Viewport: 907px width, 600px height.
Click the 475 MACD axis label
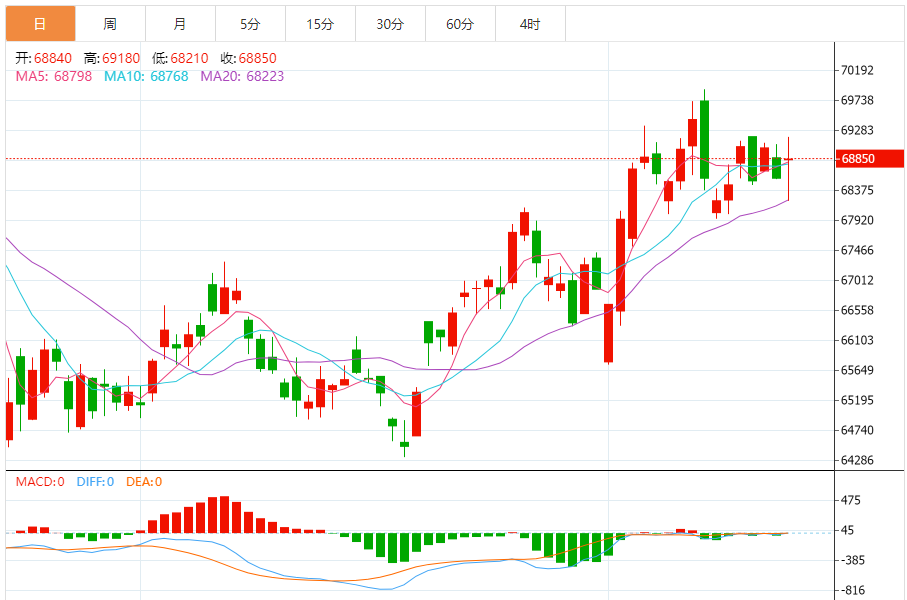851,500
